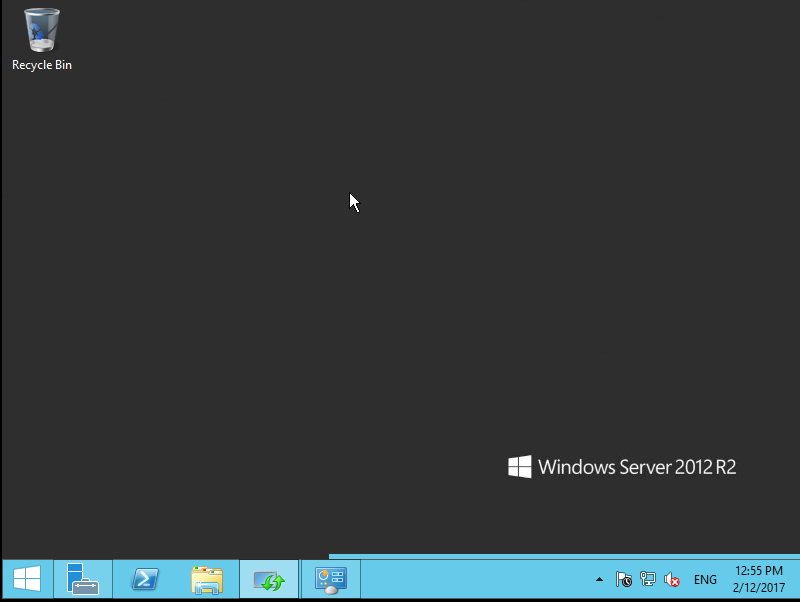This screenshot has height=602, width=800.
Task: Select the taskbar app with green arrows
Action: tap(269, 579)
